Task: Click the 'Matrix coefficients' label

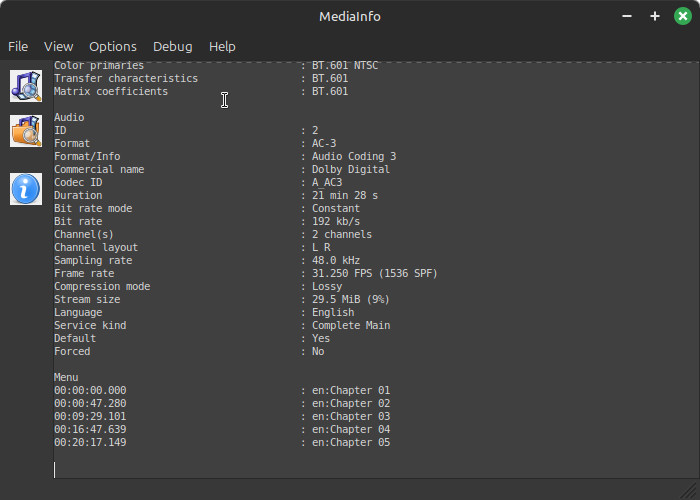Action: [111, 91]
